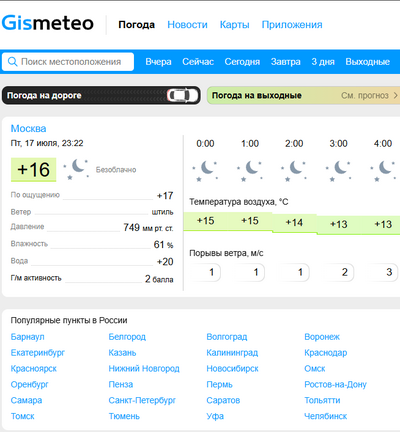The image size is (400, 432).
Task: Click the Безоблачно condition text
Action: point(116,170)
